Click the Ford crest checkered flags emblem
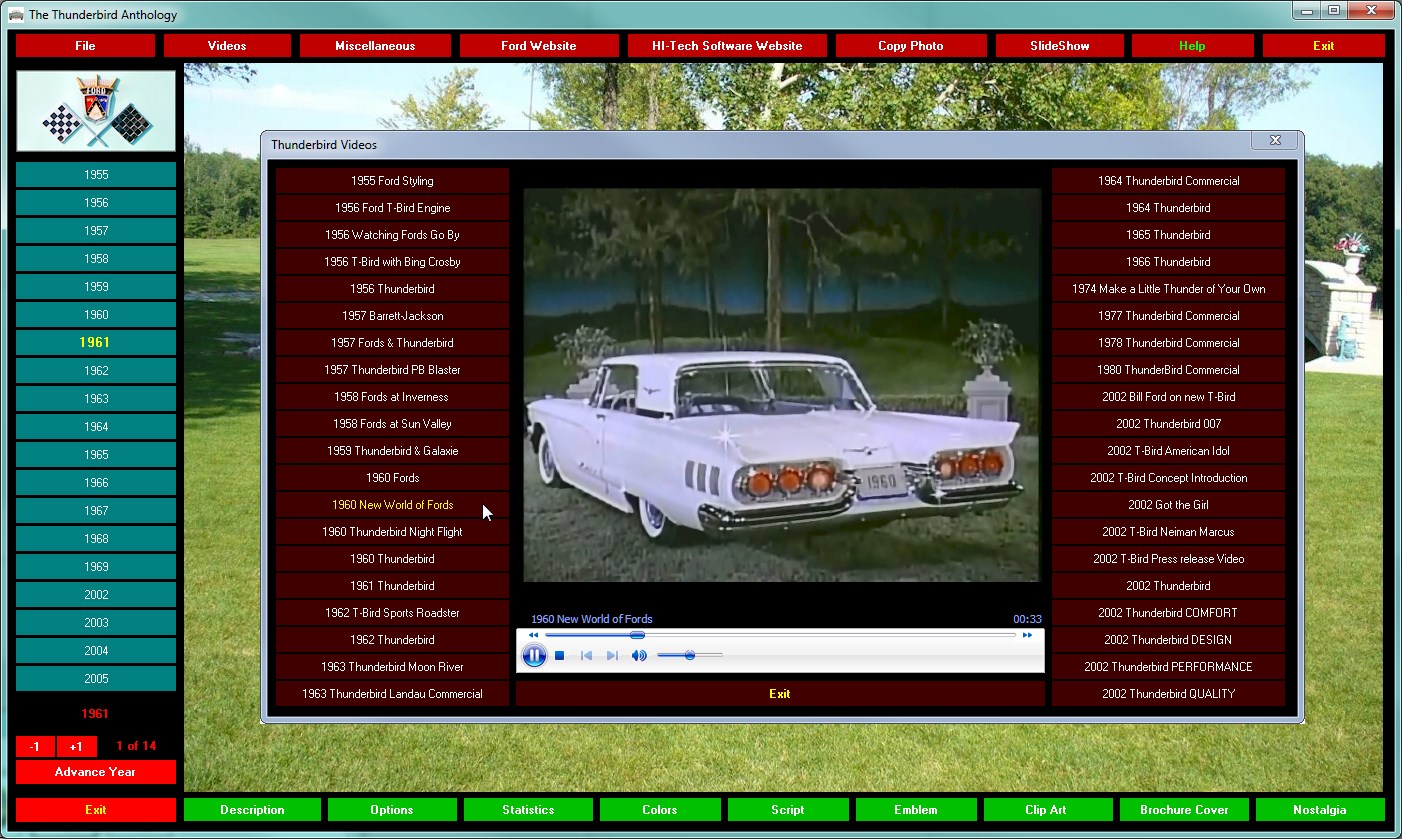This screenshot has height=839, width=1402. [x=96, y=111]
